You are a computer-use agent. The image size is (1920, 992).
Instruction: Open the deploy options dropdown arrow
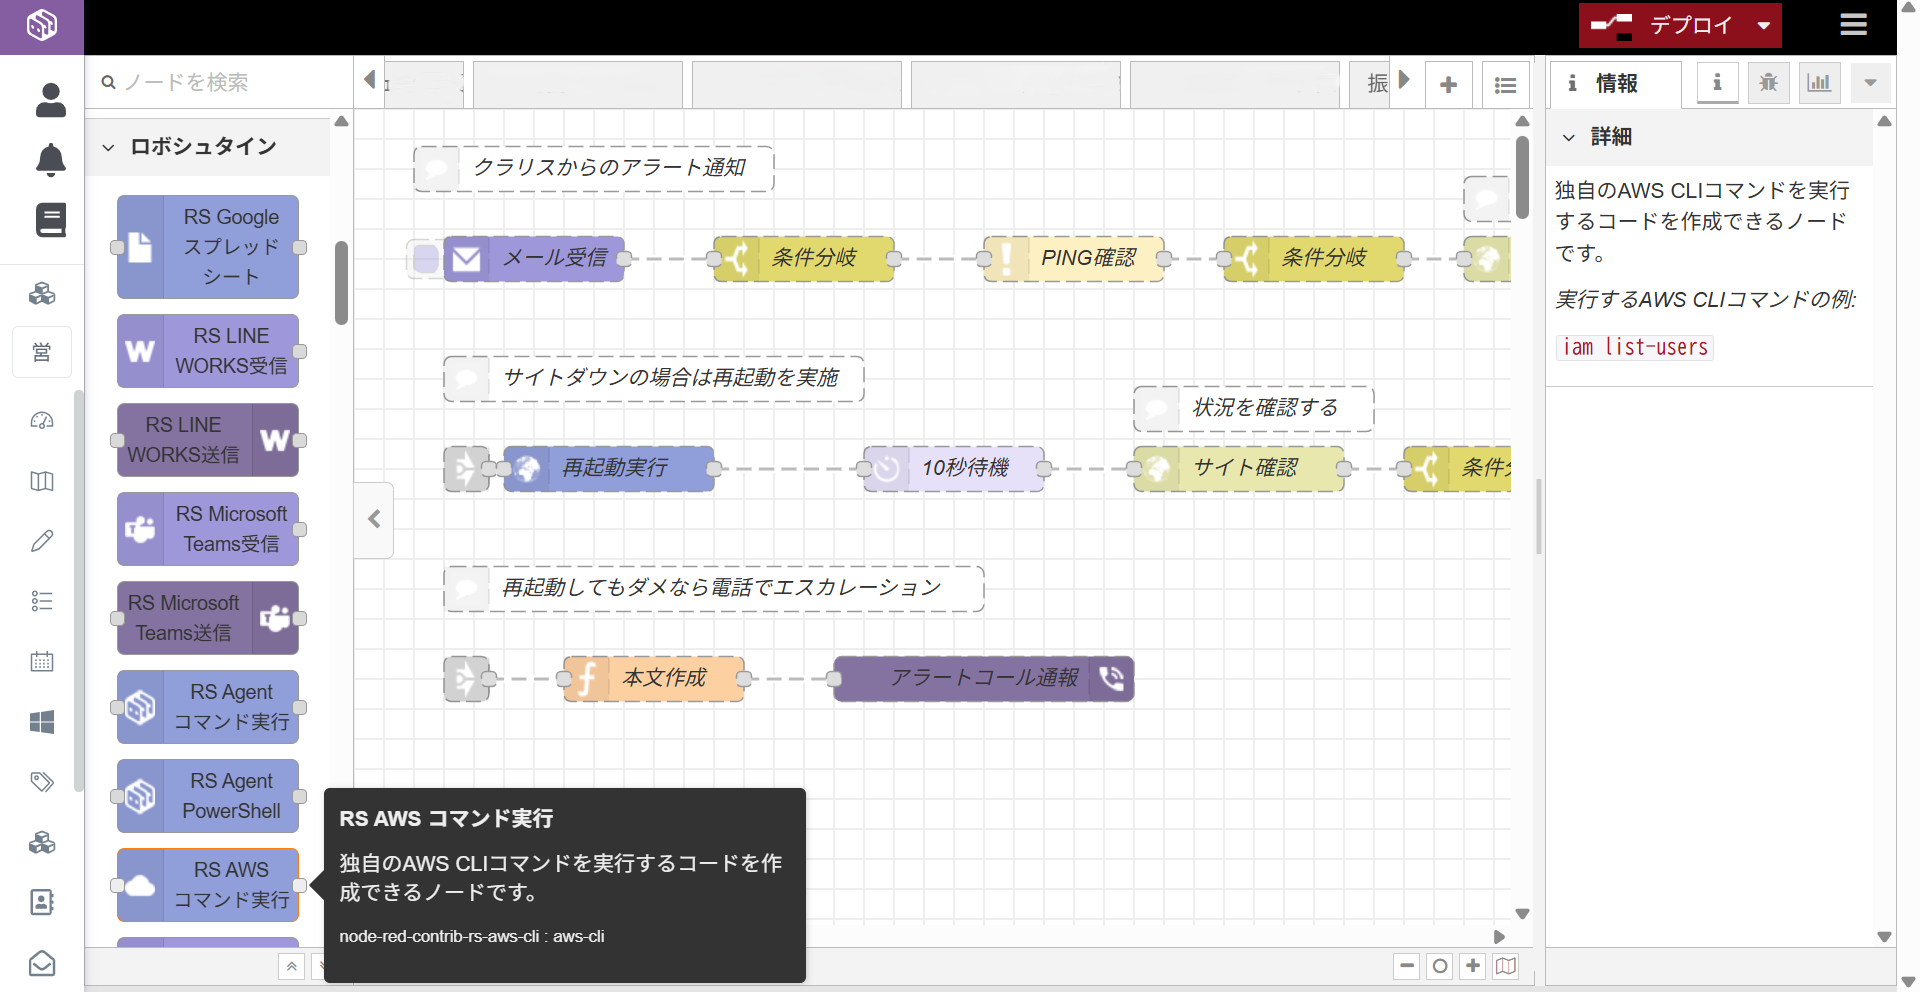coord(1763,25)
